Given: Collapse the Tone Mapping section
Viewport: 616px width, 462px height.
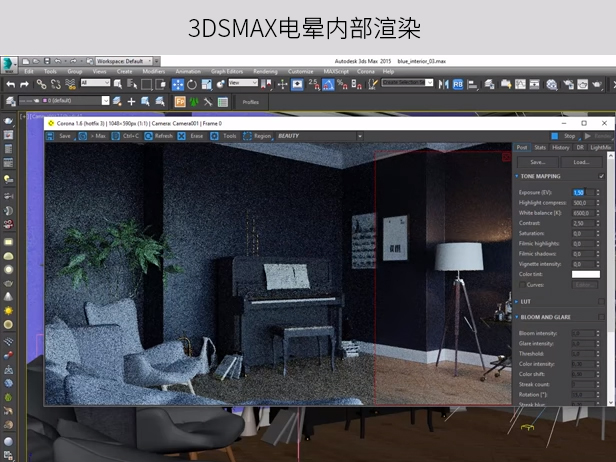Looking at the screenshot, I should click(x=516, y=176).
